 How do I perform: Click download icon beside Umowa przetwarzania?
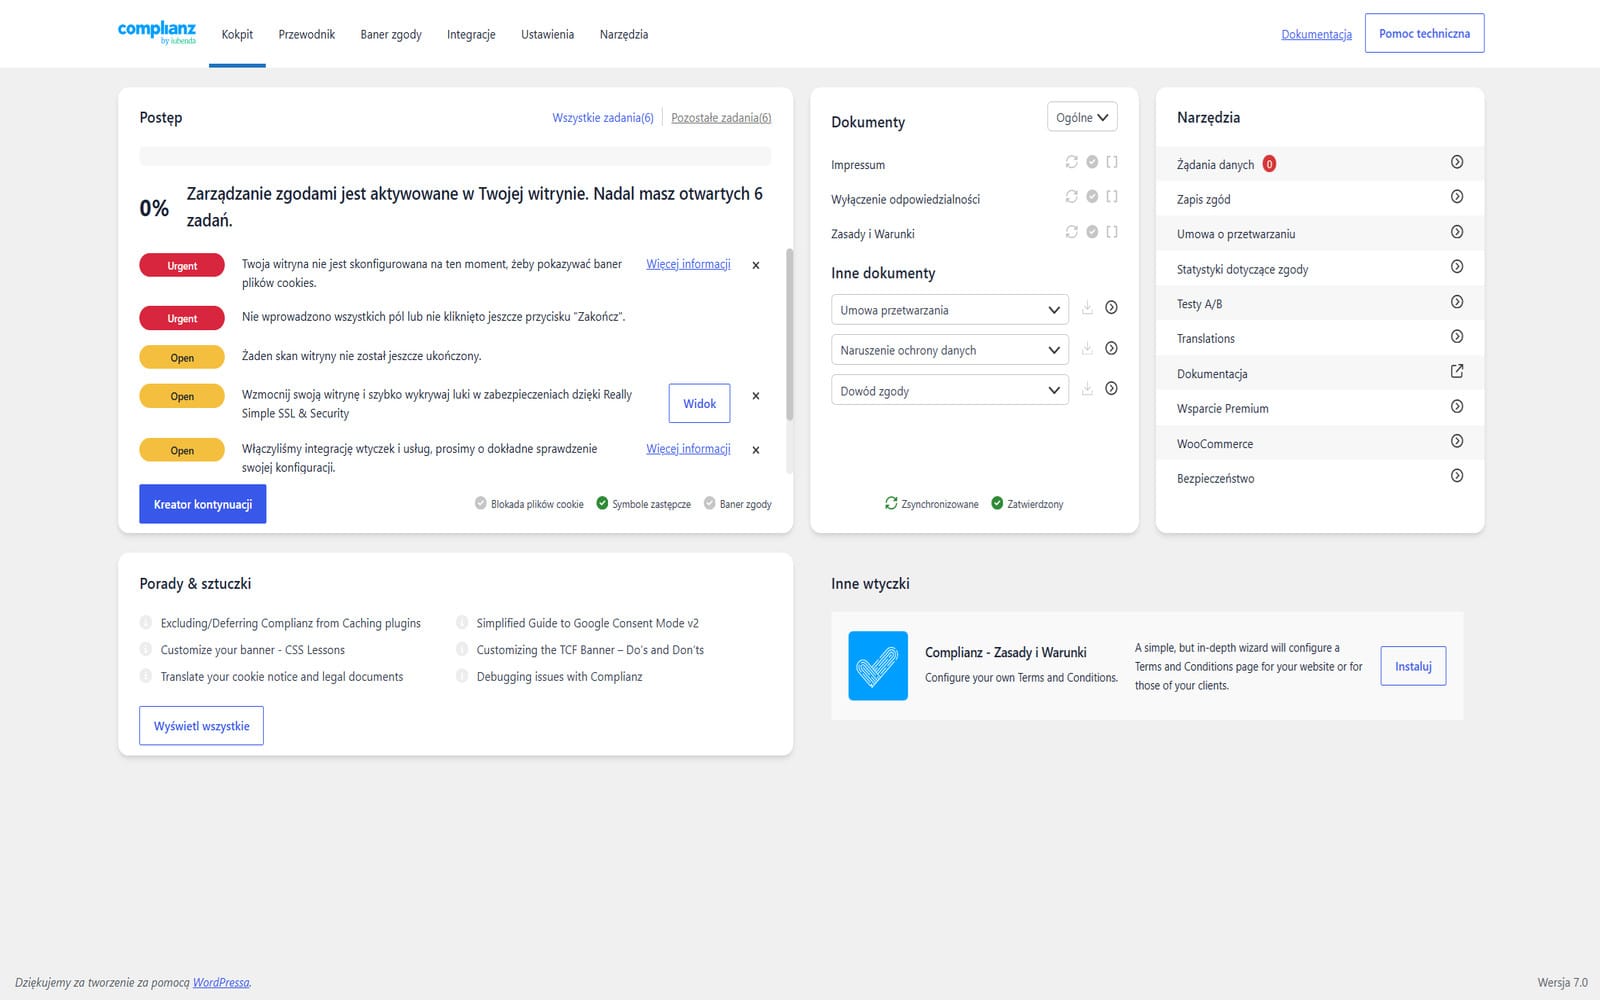(1087, 308)
